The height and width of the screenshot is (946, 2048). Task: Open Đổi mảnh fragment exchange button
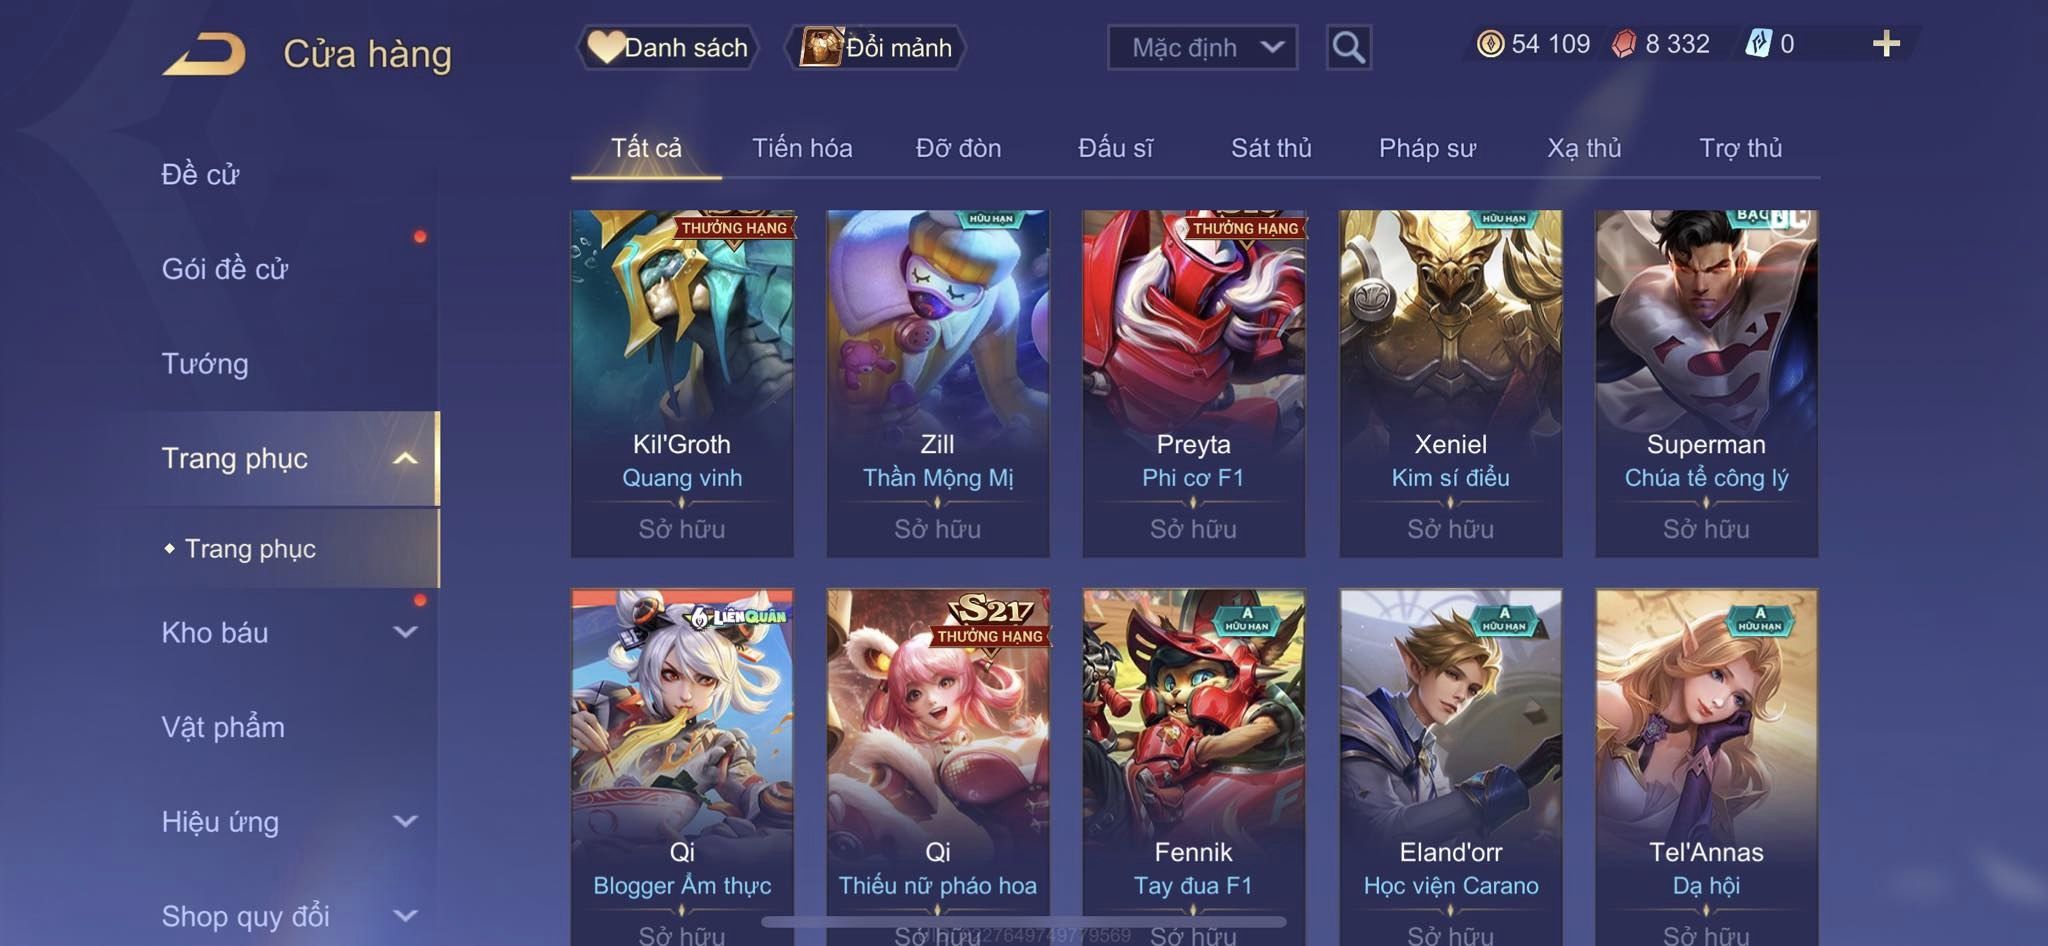(876, 47)
